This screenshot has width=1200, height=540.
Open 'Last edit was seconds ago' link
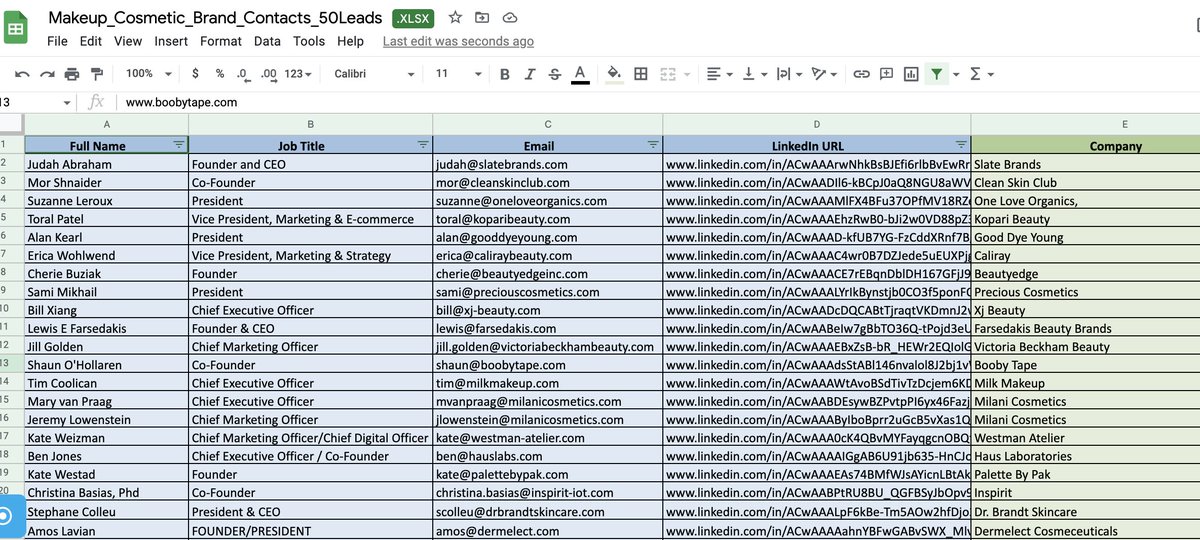458,41
